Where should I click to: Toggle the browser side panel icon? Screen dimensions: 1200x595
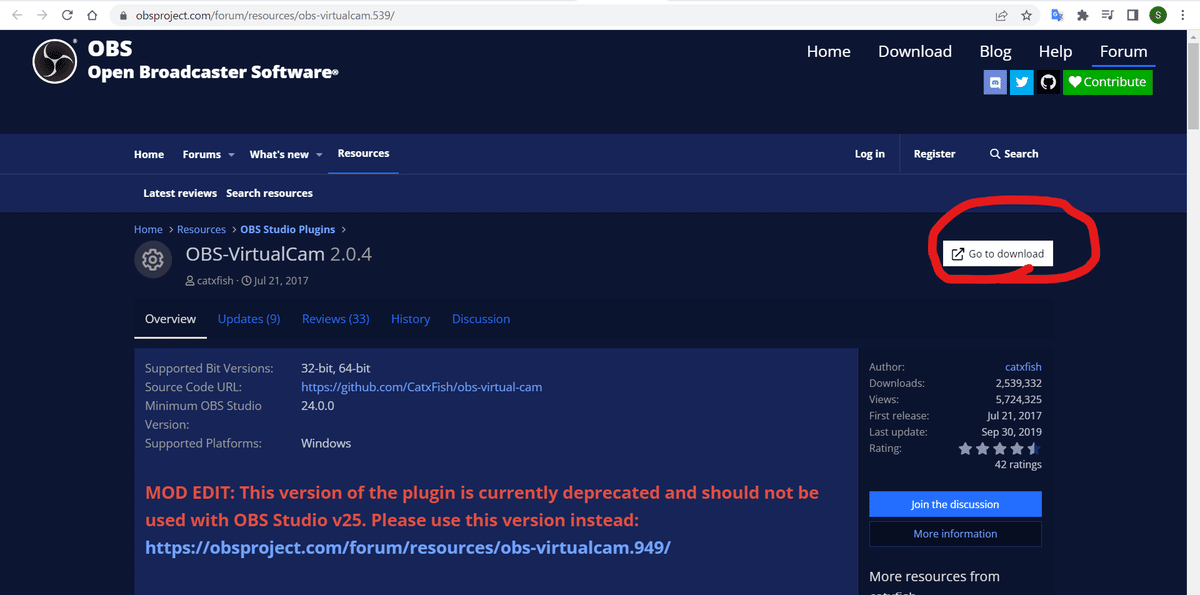tap(1132, 15)
